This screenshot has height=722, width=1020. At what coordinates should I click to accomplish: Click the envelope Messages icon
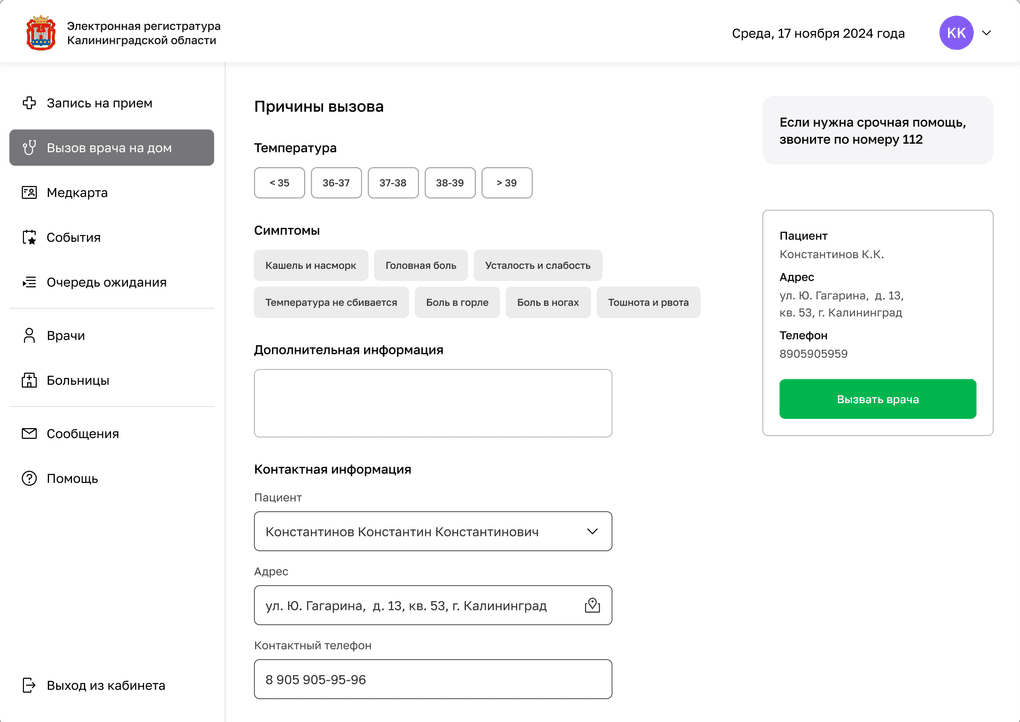click(x=29, y=434)
